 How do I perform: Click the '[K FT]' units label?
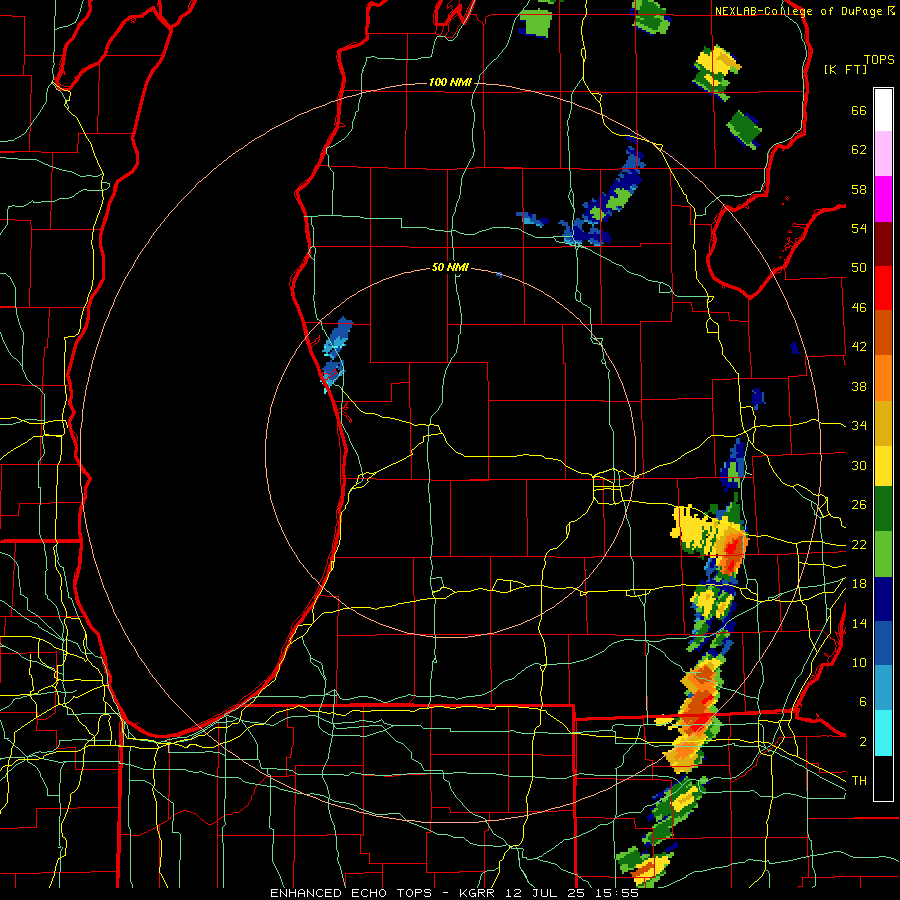845,69
